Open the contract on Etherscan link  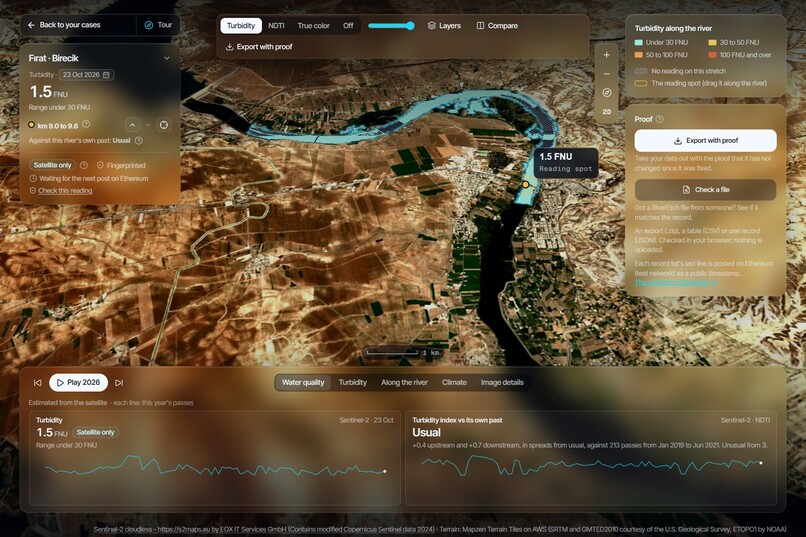tap(675, 283)
